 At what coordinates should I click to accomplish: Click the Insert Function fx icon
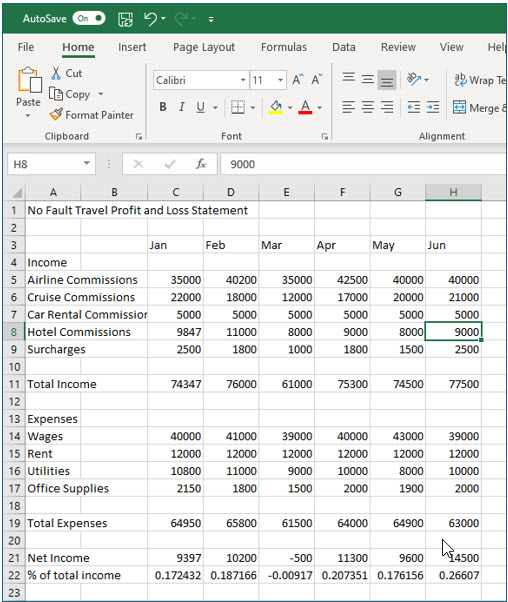tap(200, 164)
